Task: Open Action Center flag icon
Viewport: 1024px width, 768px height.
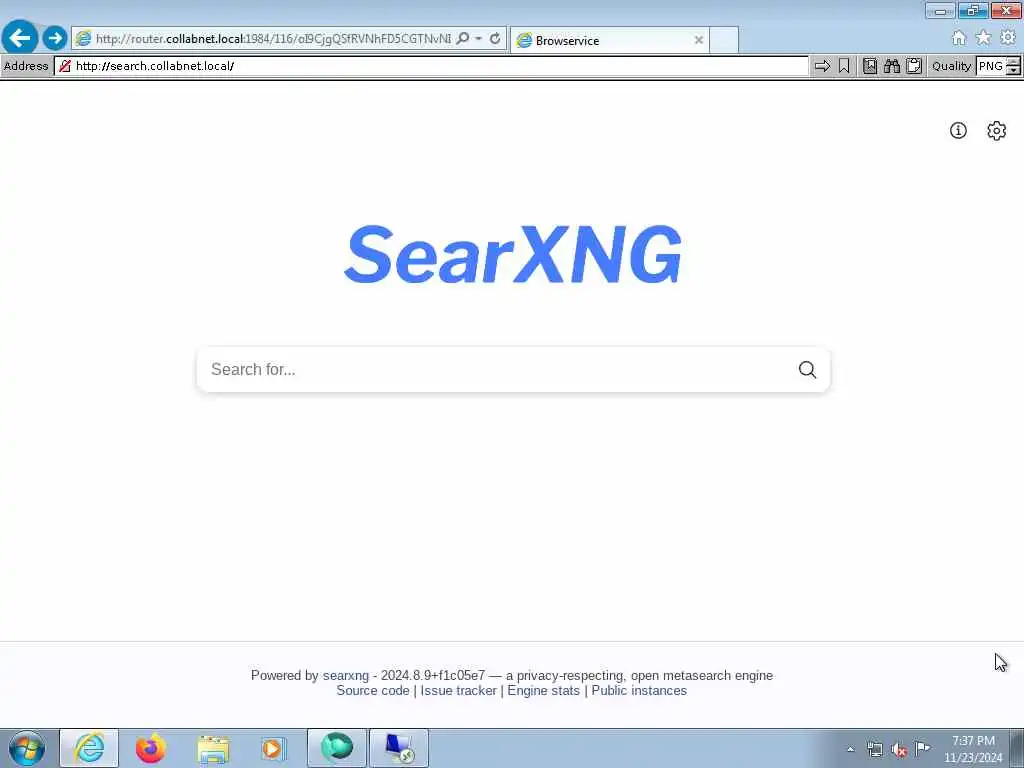Action: 922,749
